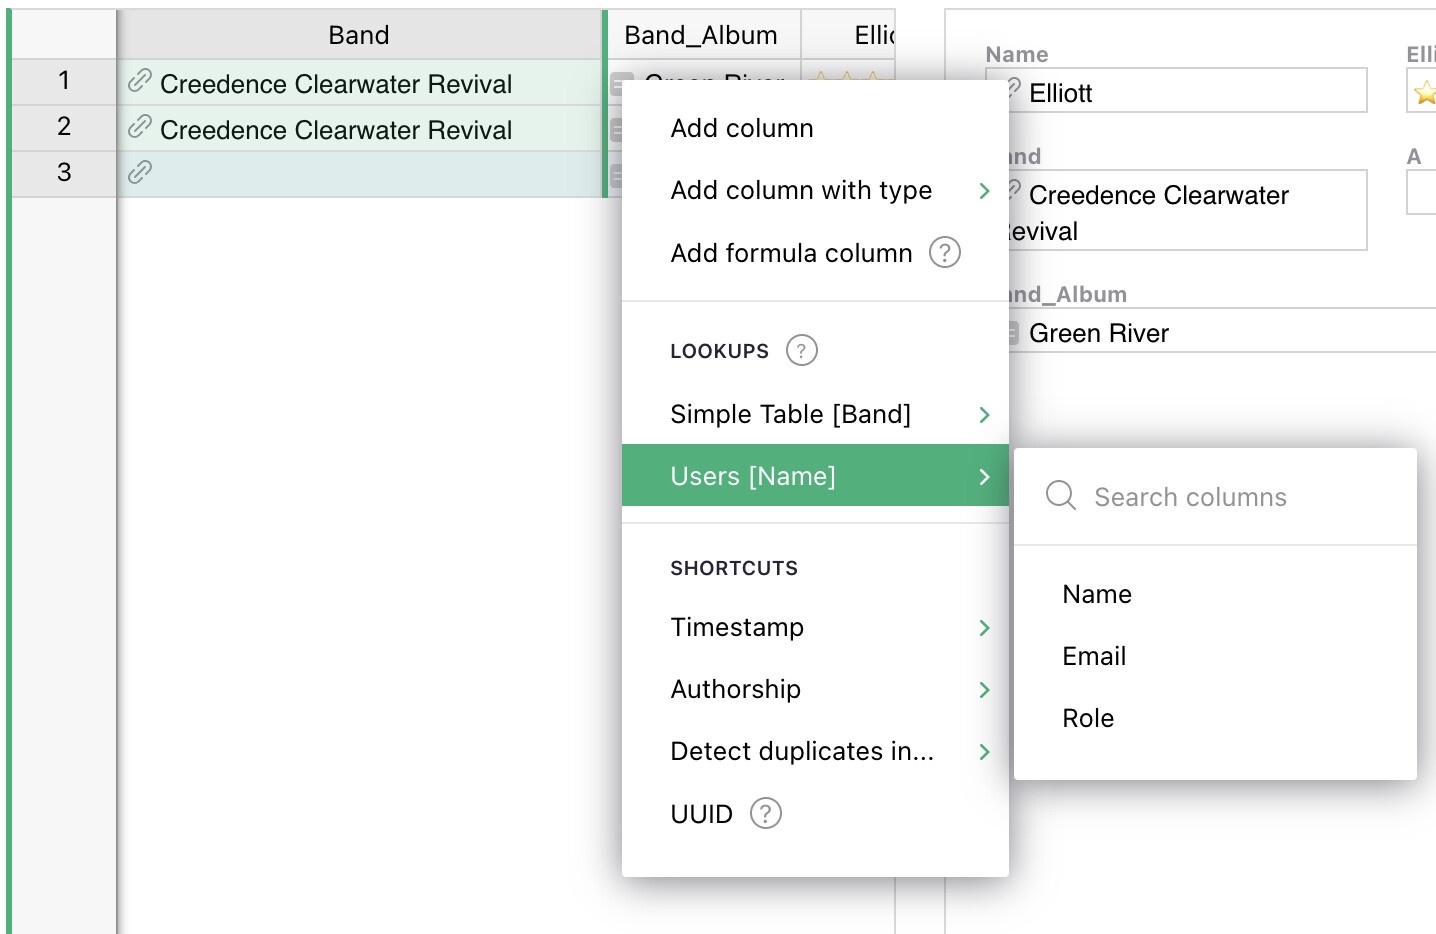Pick Email from the Users column list
This screenshot has width=1436, height=934.
point(1094,657)
